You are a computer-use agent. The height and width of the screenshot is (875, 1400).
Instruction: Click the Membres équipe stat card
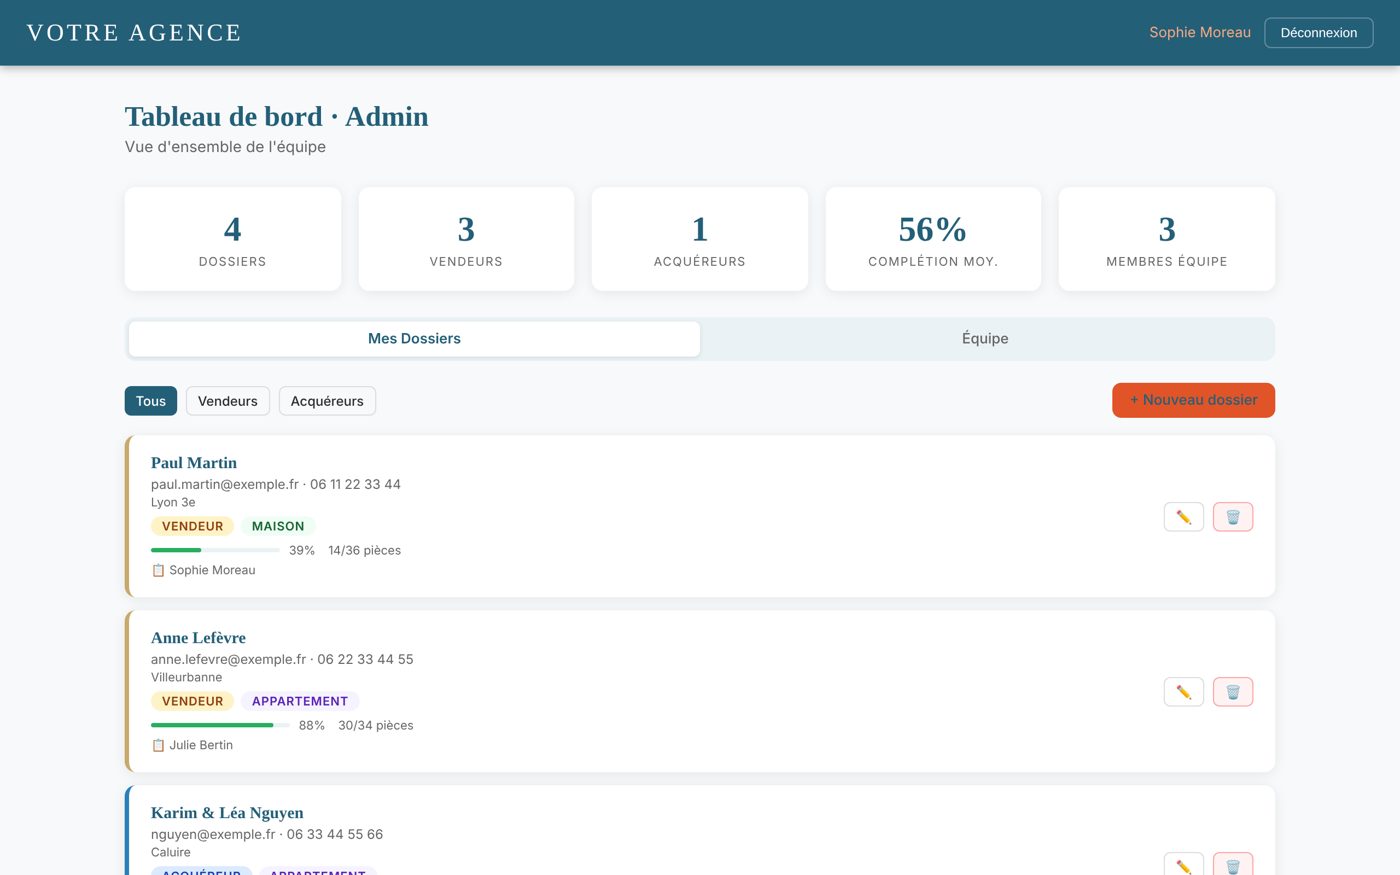[1167, 239]
